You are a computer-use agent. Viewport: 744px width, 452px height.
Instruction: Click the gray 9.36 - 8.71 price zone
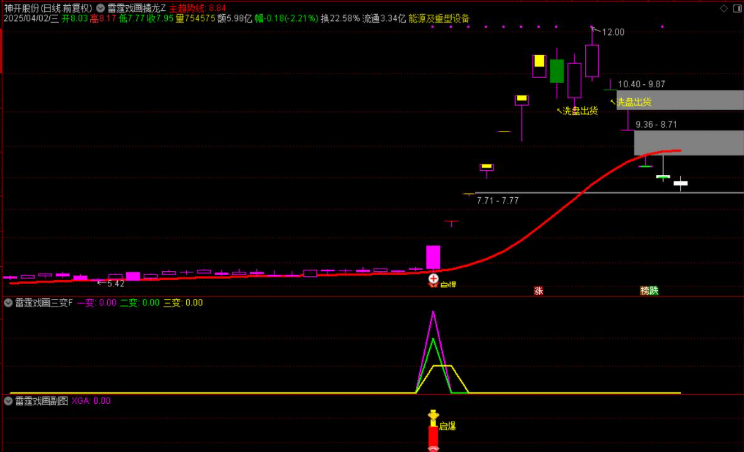coord(688,143)
